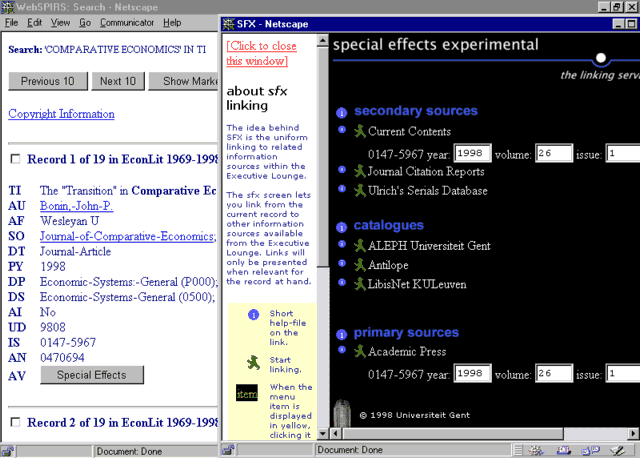Click green figure icon beside Ulrich's Serials Database

tap(360, 190)
